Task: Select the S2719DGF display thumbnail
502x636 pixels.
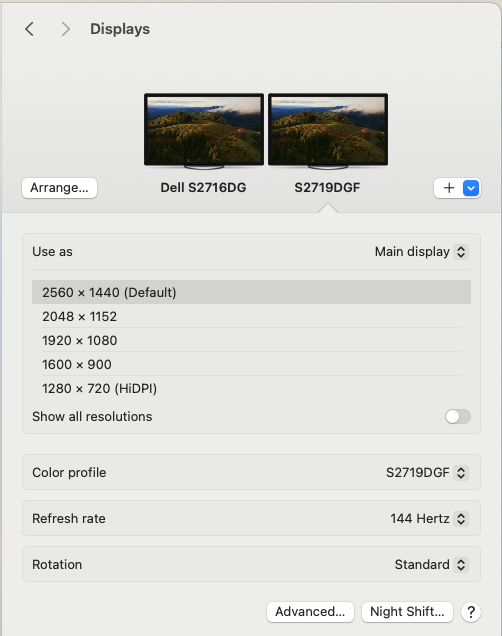Action: pyautogui.click(x=328, y=130)
